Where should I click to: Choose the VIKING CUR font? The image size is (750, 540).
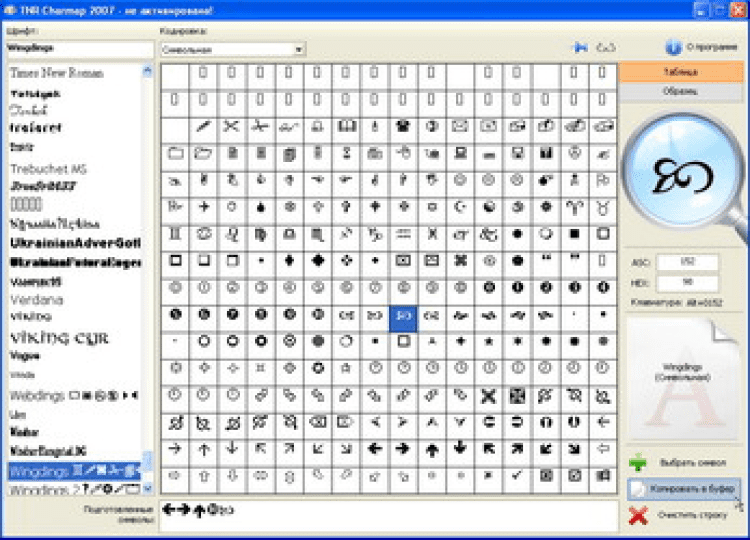pos(59,338)
